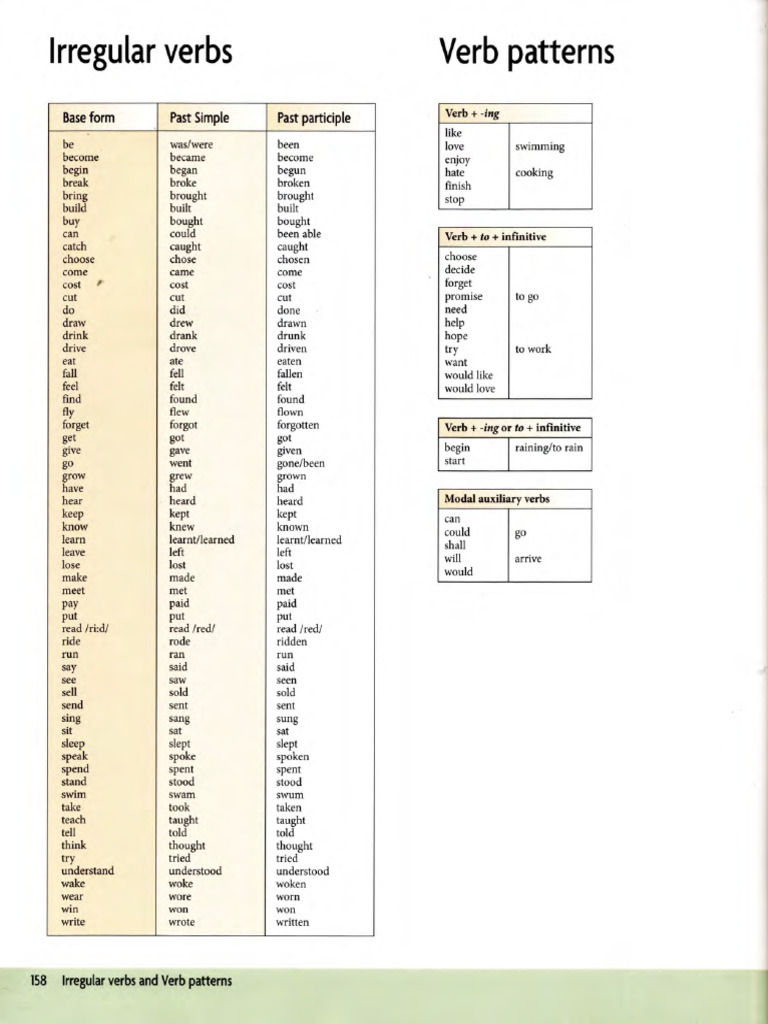The height and width of the screenshot is (1024, 768).
Task: Click the word "was/were"
Action: click(x=191, y=144)
